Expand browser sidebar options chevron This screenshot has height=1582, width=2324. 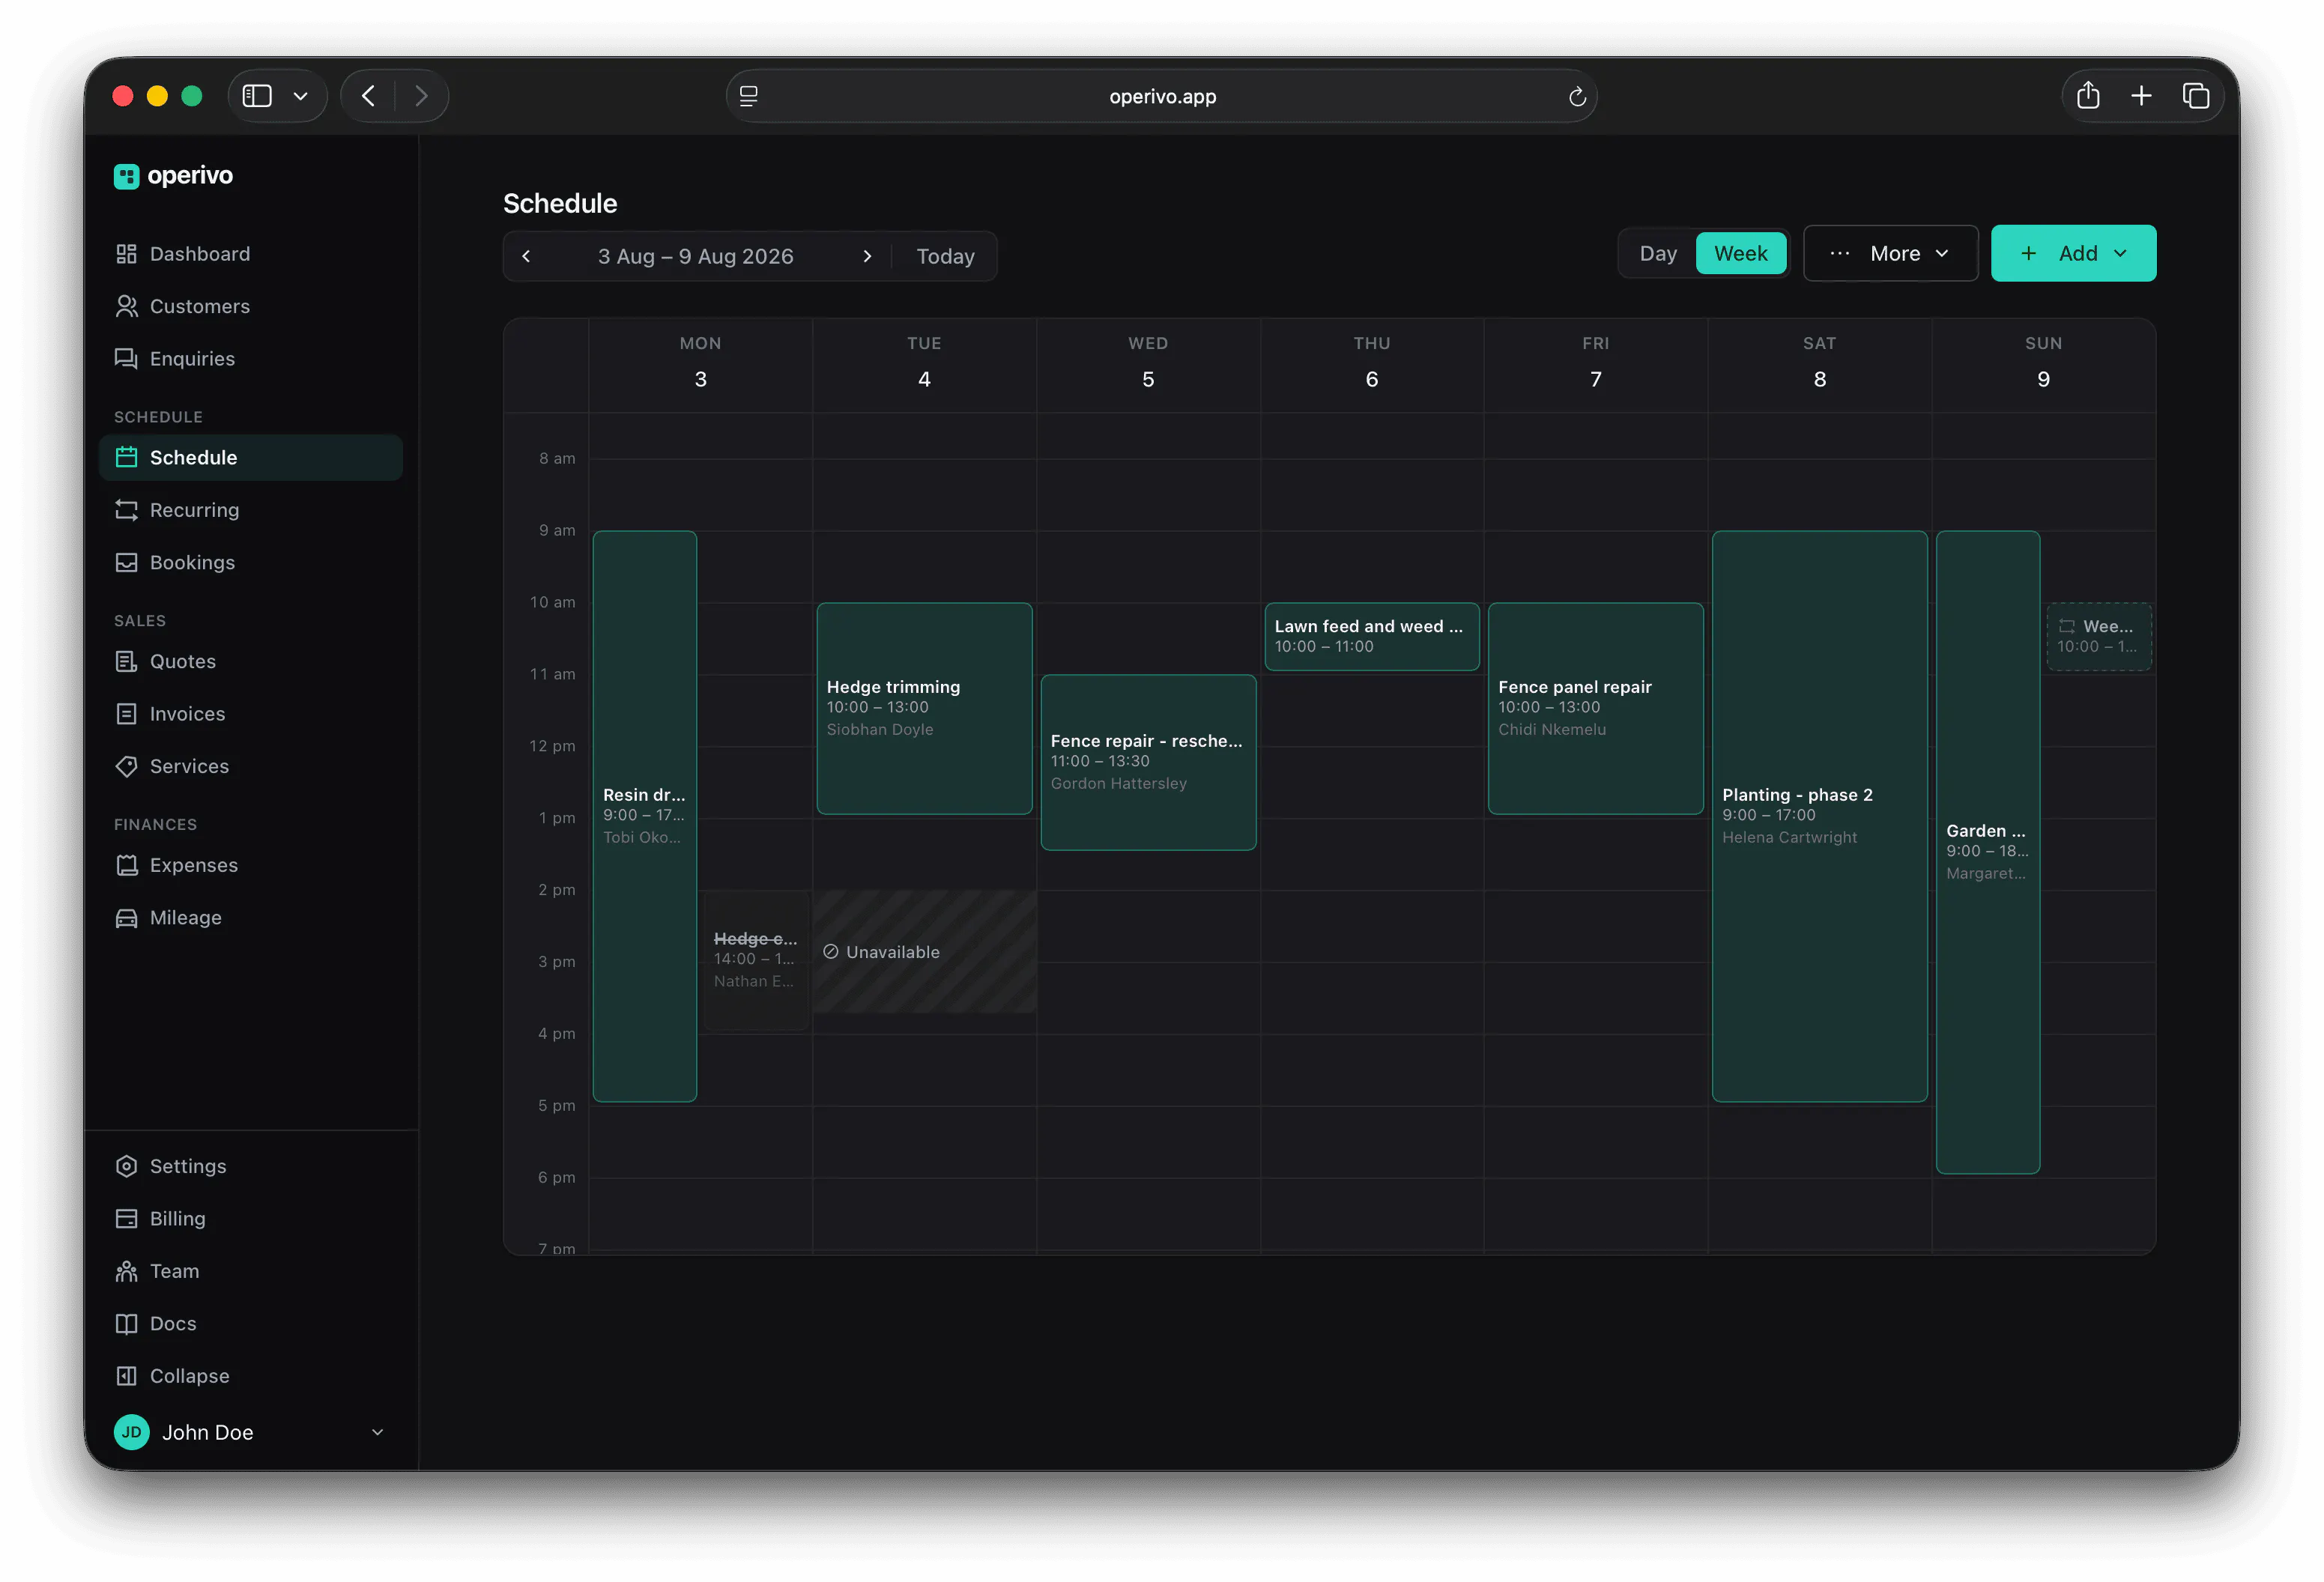click(300, 96)
